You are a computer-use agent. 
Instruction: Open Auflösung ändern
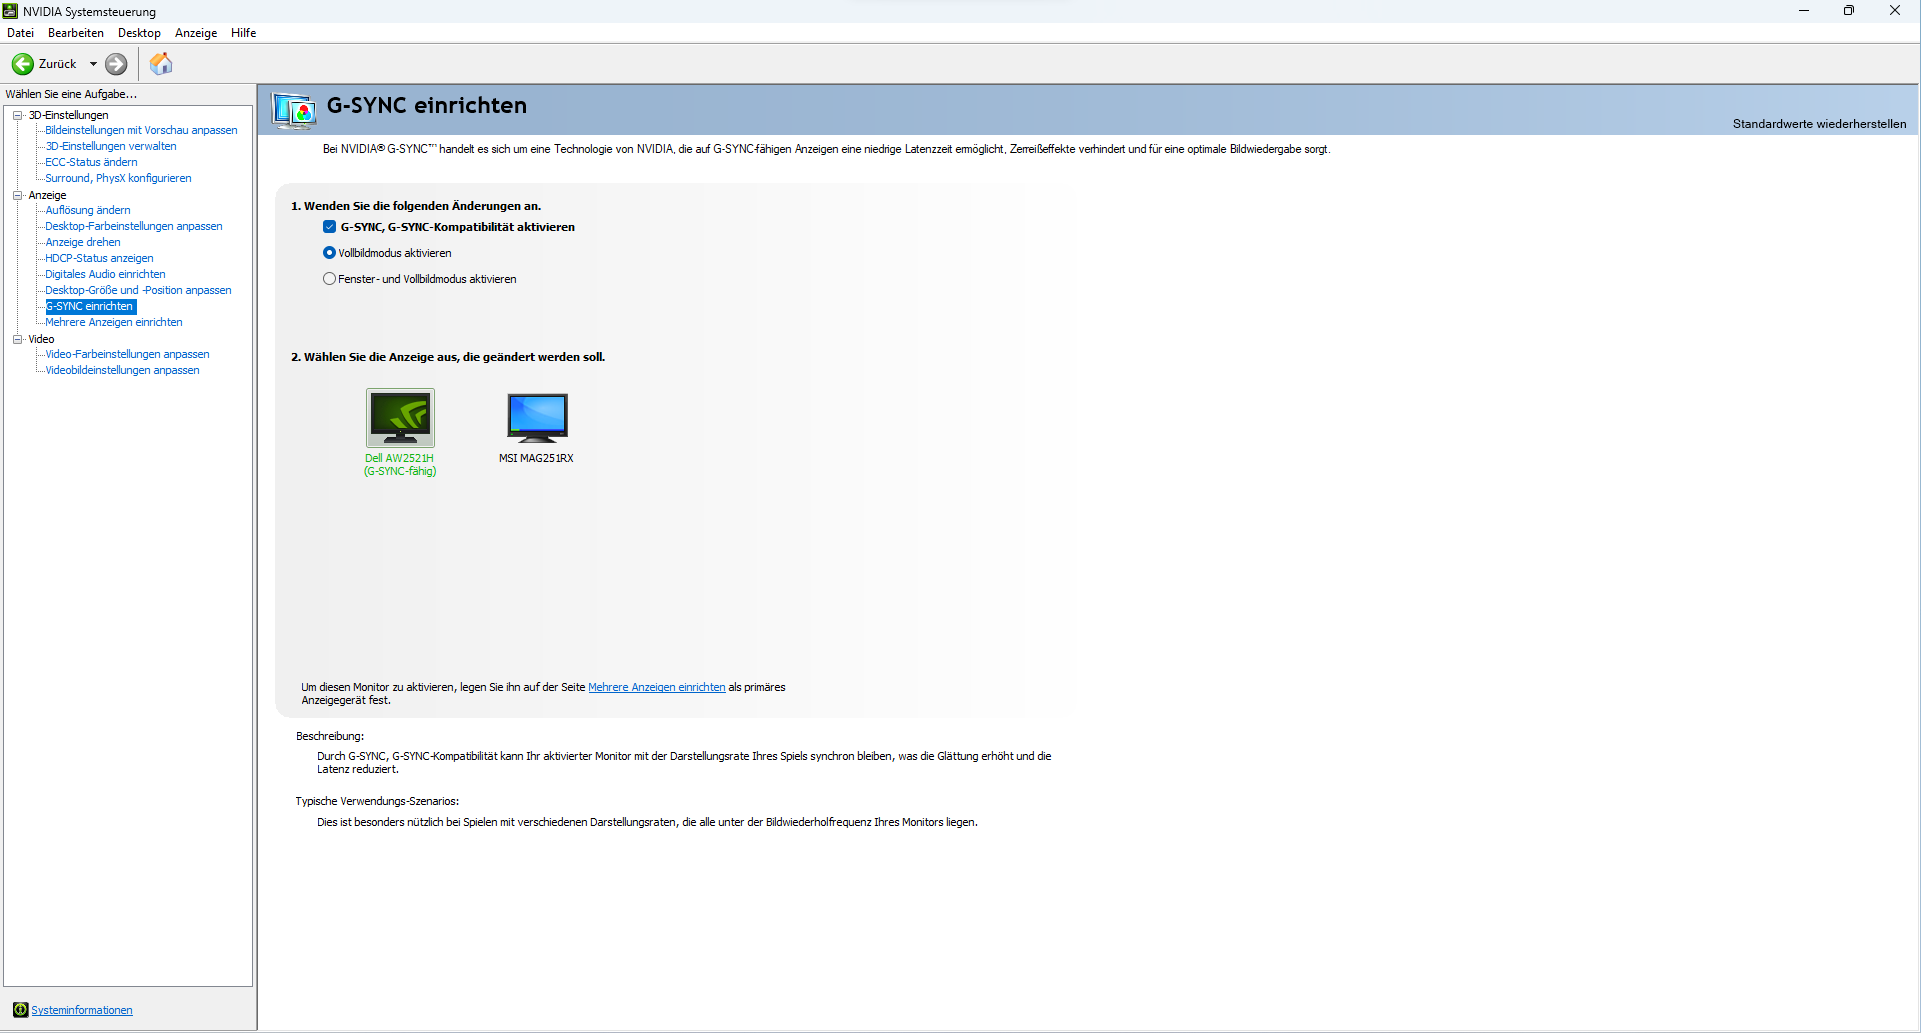coord(88,210)
